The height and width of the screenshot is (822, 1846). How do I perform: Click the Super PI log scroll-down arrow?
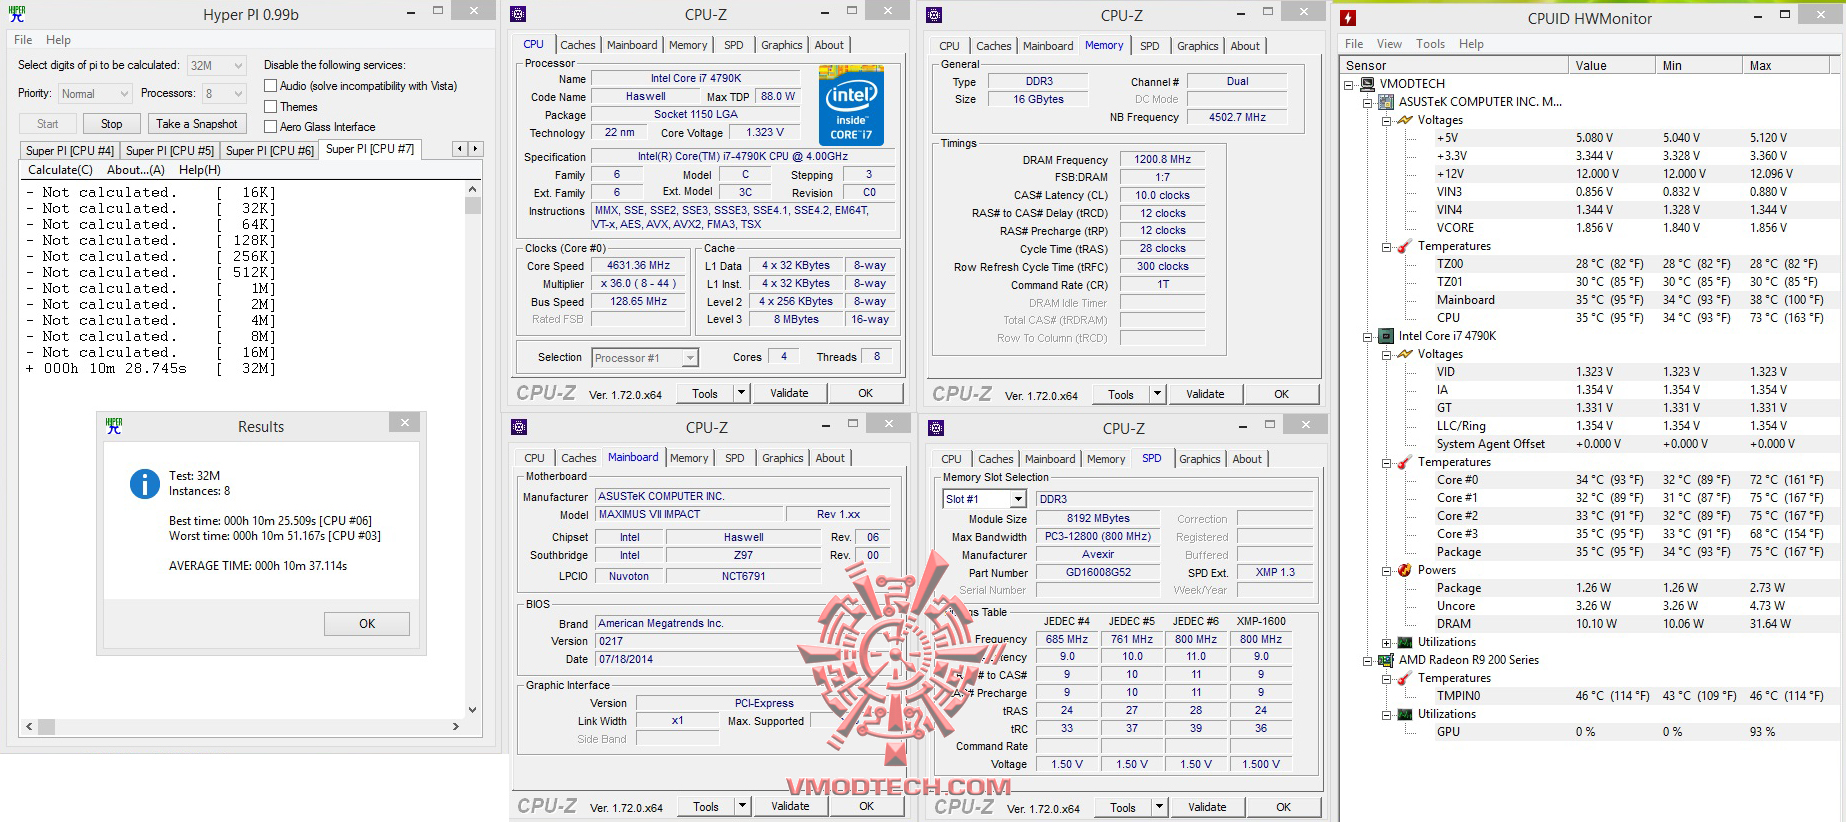pos(472,710)
